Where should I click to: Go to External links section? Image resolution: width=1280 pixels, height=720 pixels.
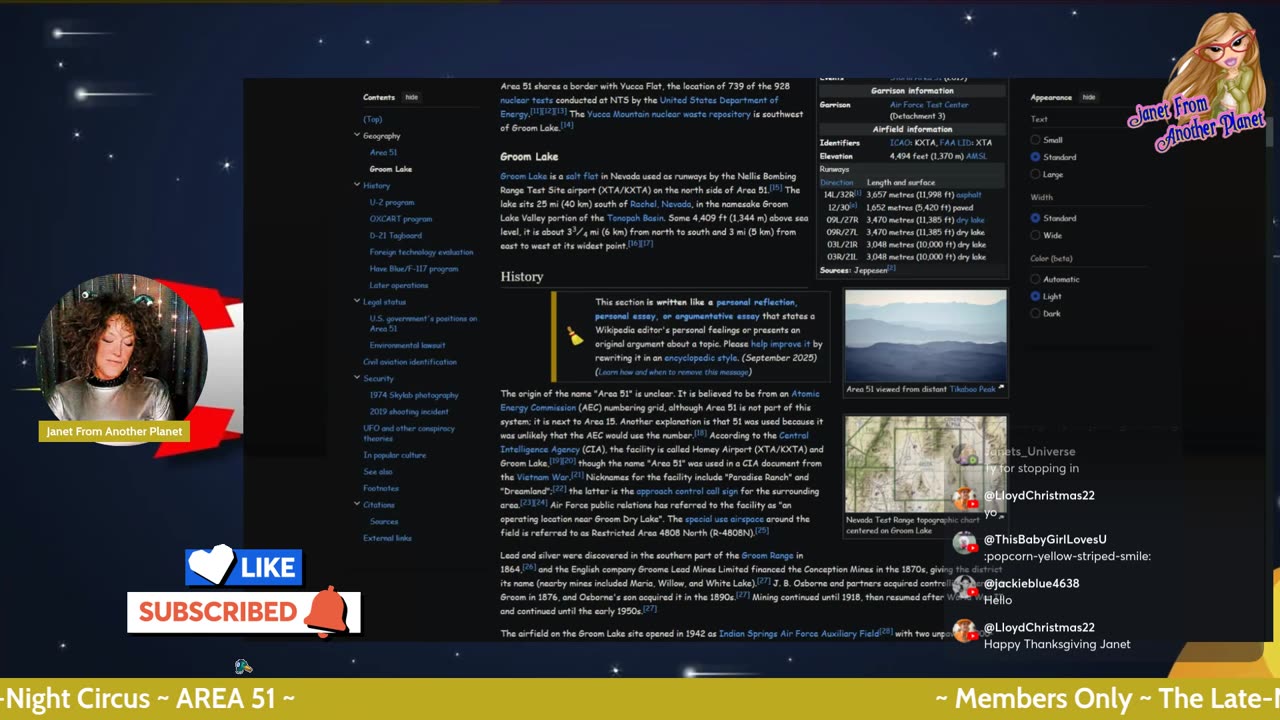pyautogui.click(x=387, y=538)
